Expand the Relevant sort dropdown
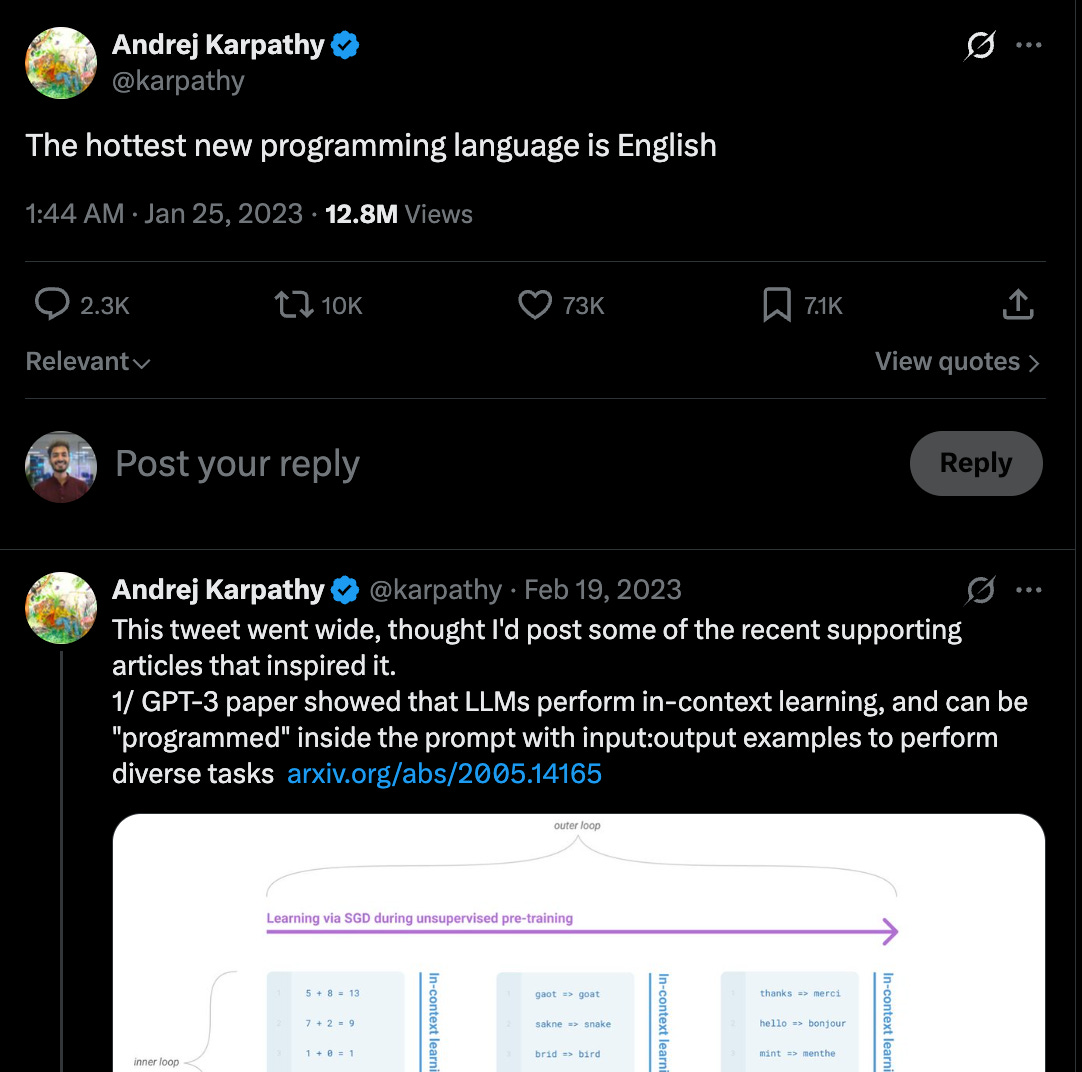 pos(88,361)
